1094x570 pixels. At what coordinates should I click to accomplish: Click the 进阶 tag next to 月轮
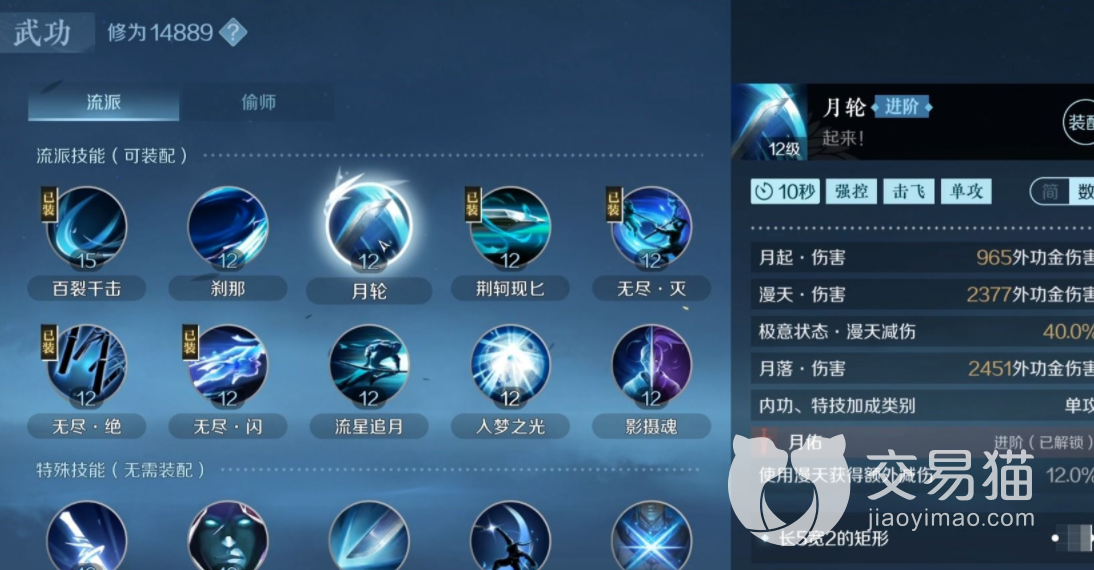pyautogui.click(x=901, y=107)
